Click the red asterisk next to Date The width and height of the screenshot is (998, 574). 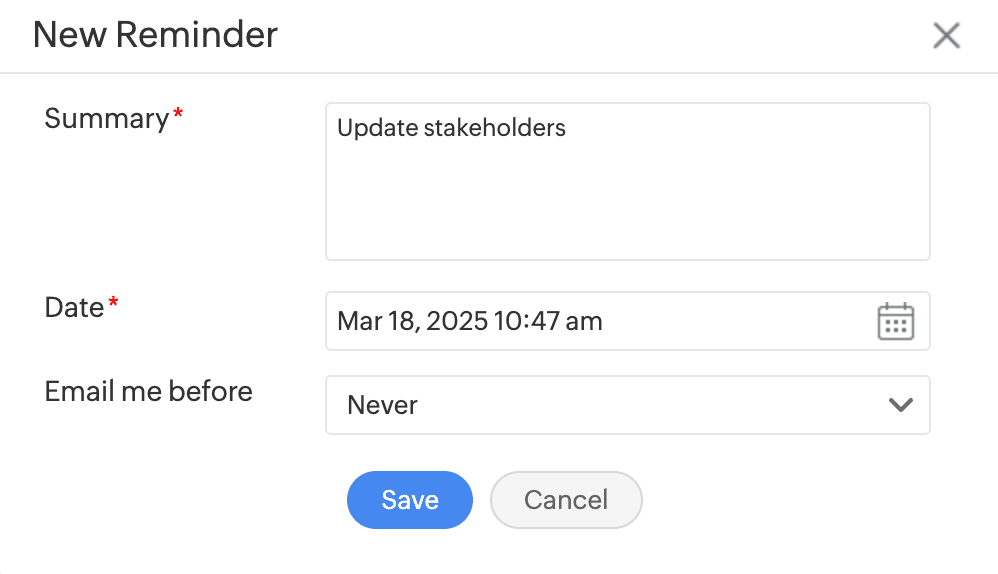(x=113, y=304)
